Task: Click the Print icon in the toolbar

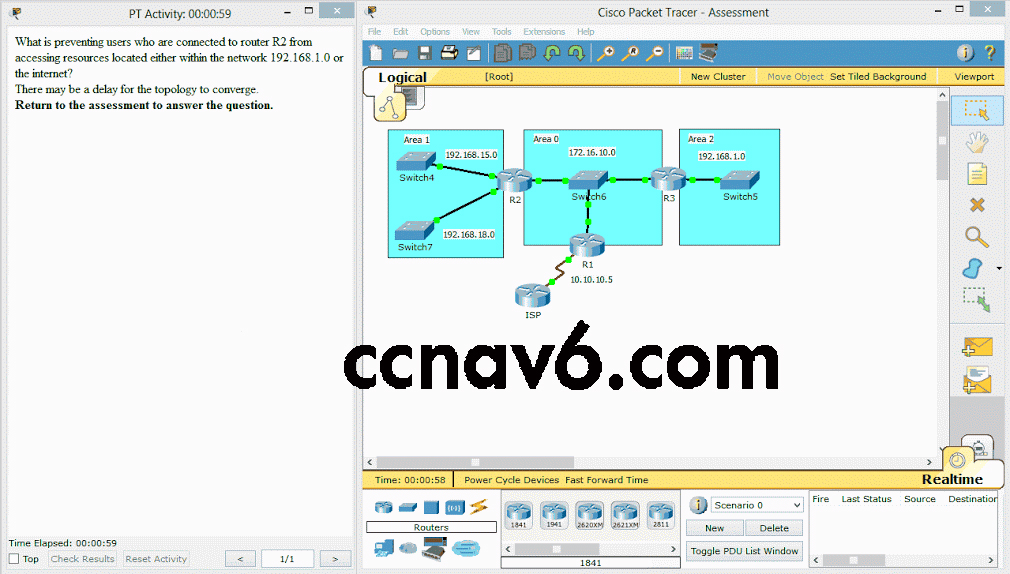Action: click(x=449, y=53)
